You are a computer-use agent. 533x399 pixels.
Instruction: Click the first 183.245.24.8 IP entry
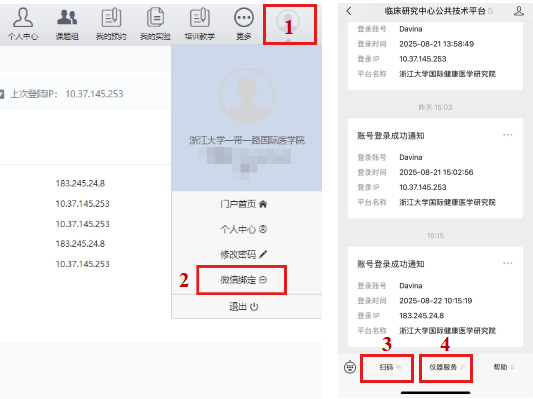click(80, 184)
